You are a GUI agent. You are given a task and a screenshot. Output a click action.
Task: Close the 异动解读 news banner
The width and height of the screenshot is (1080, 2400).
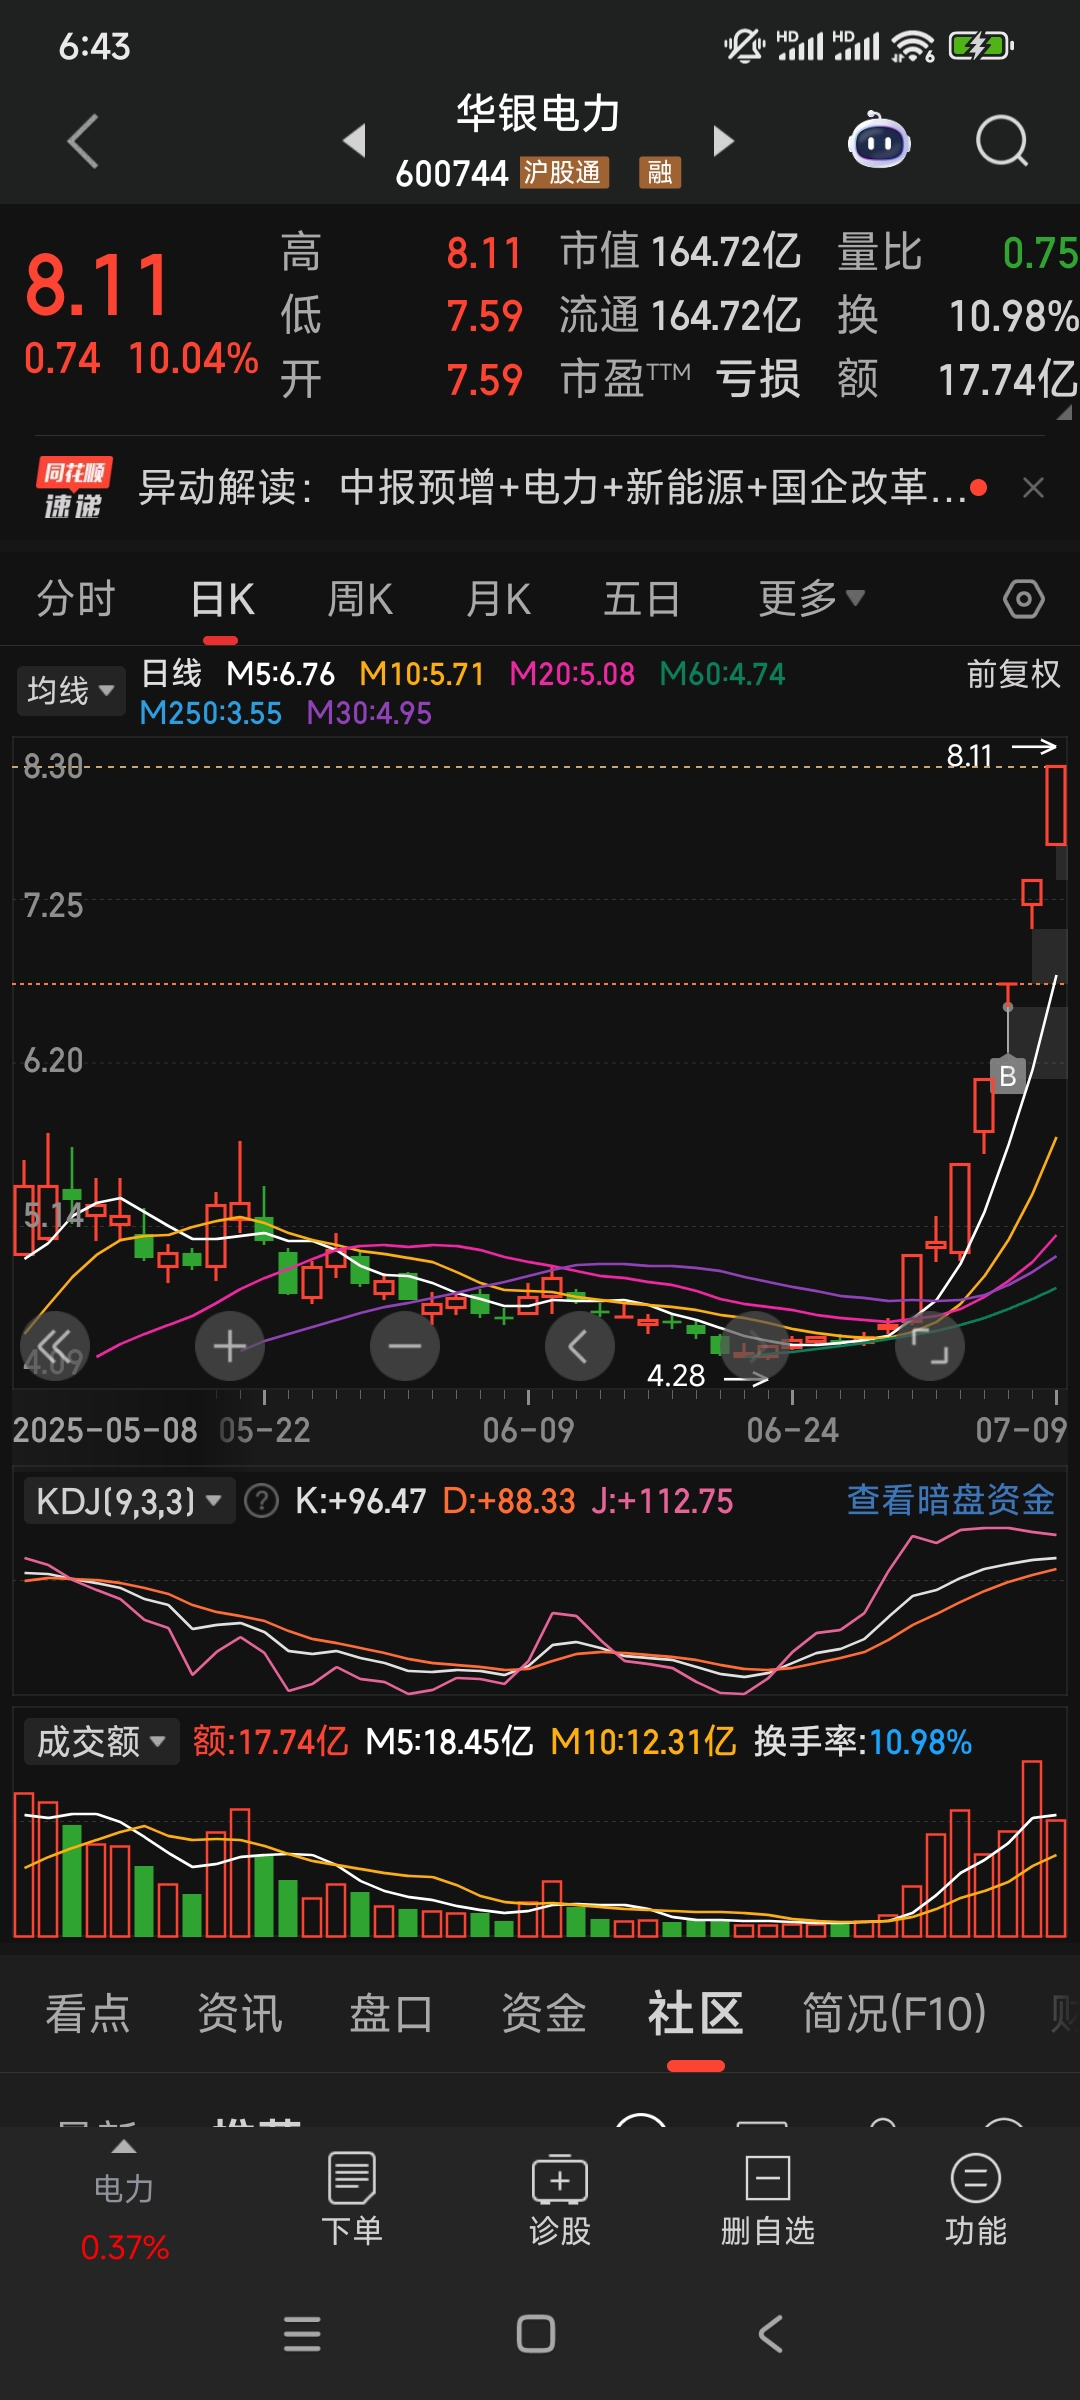(x=1034, y=488)
